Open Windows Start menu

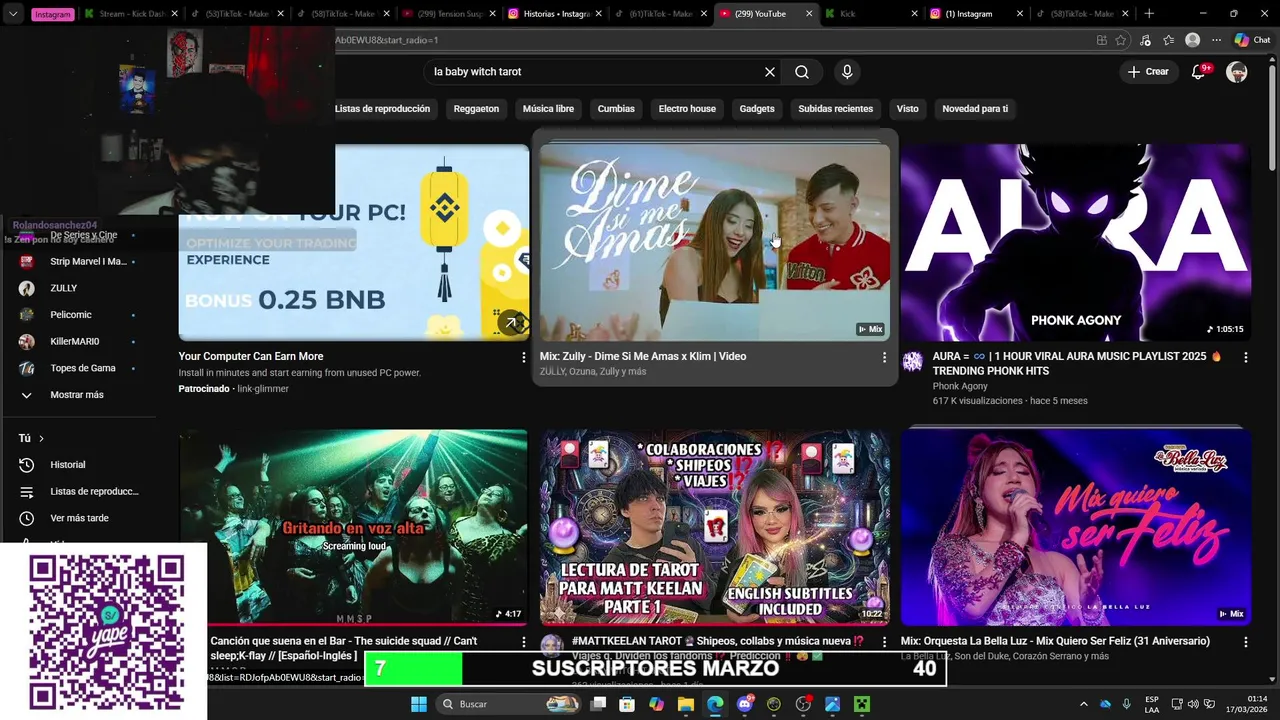[419, 704]
